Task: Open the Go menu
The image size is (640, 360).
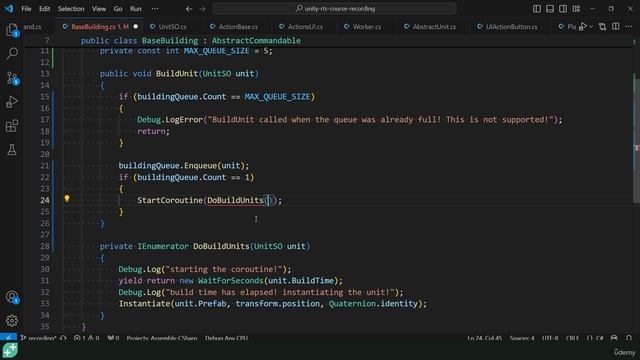Action: tap(118, 9)
